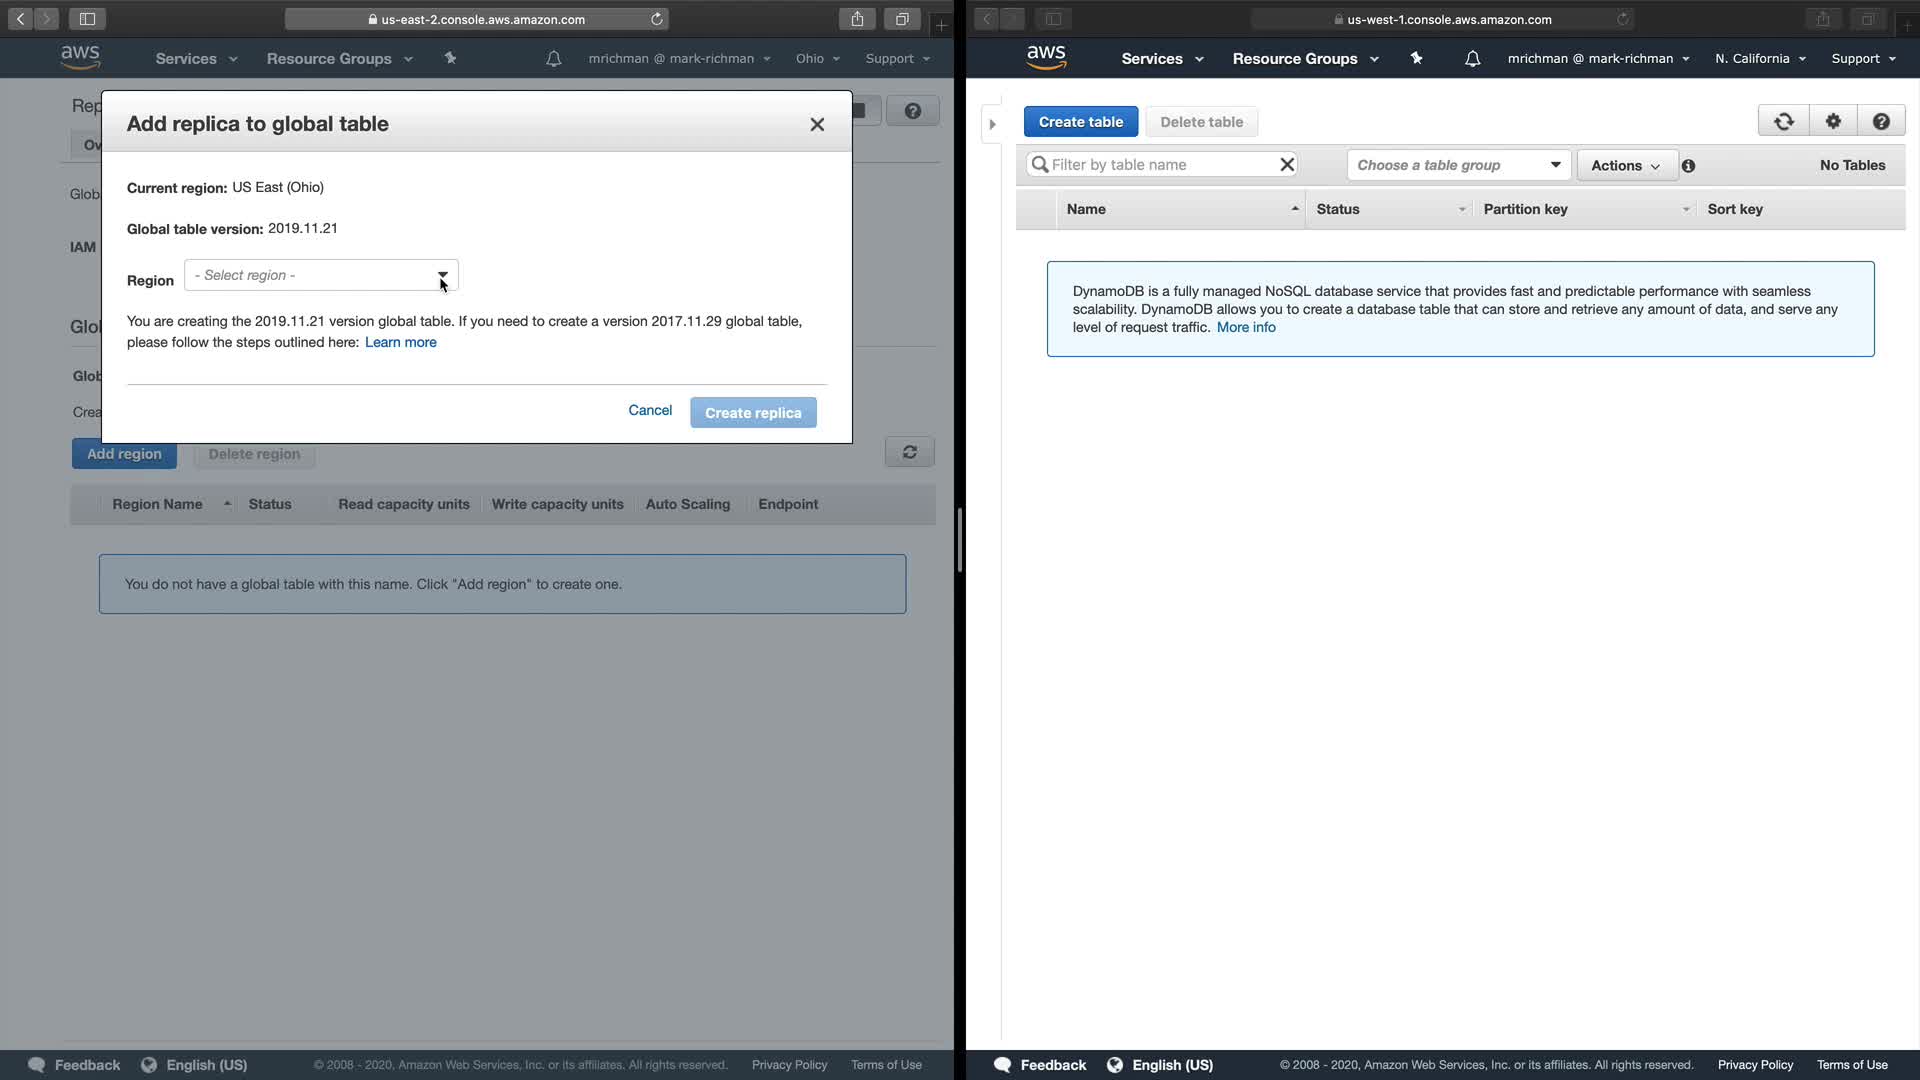
Task: Click the info icon next to Actions
Action: (1688, 166)
